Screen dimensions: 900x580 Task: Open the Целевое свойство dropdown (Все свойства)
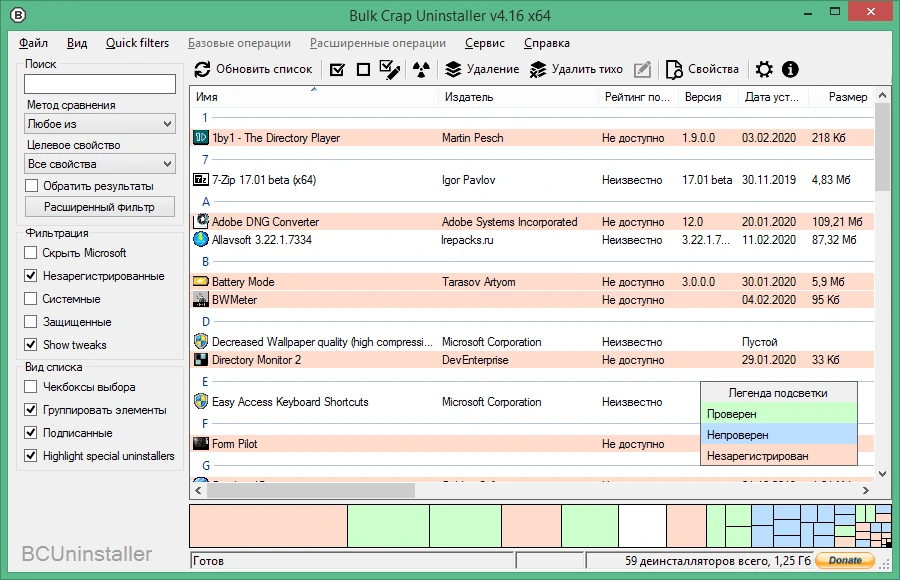click(100, 164)
